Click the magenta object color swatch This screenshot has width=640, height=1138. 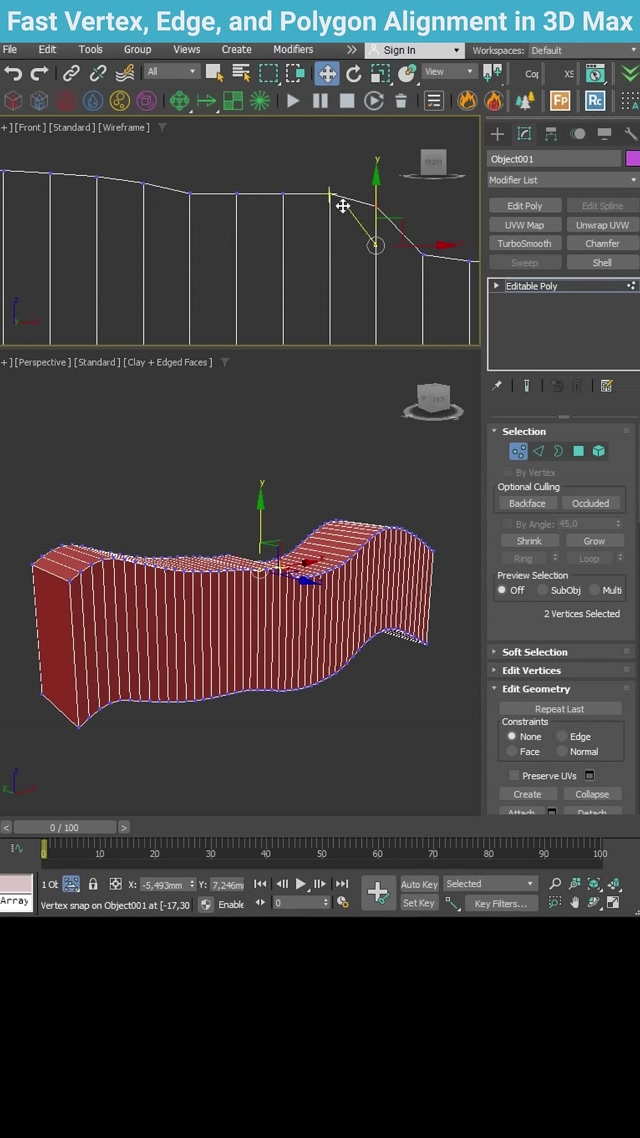pos(632,159)
